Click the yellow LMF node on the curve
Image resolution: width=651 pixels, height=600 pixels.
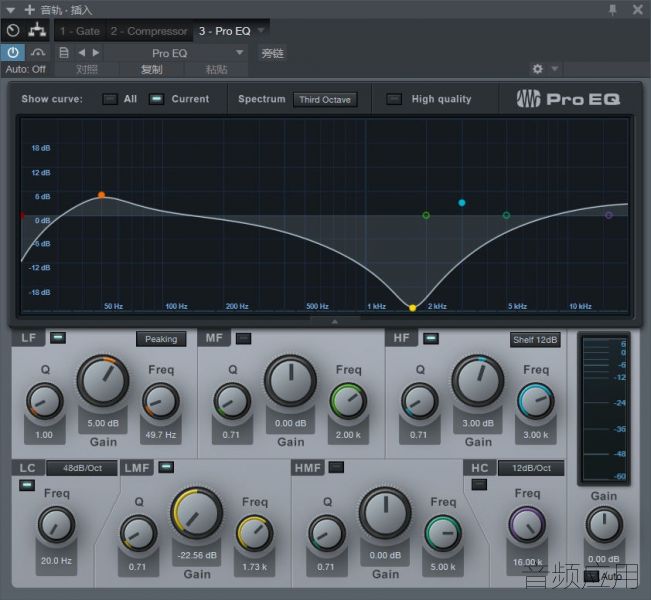point(412,308)
